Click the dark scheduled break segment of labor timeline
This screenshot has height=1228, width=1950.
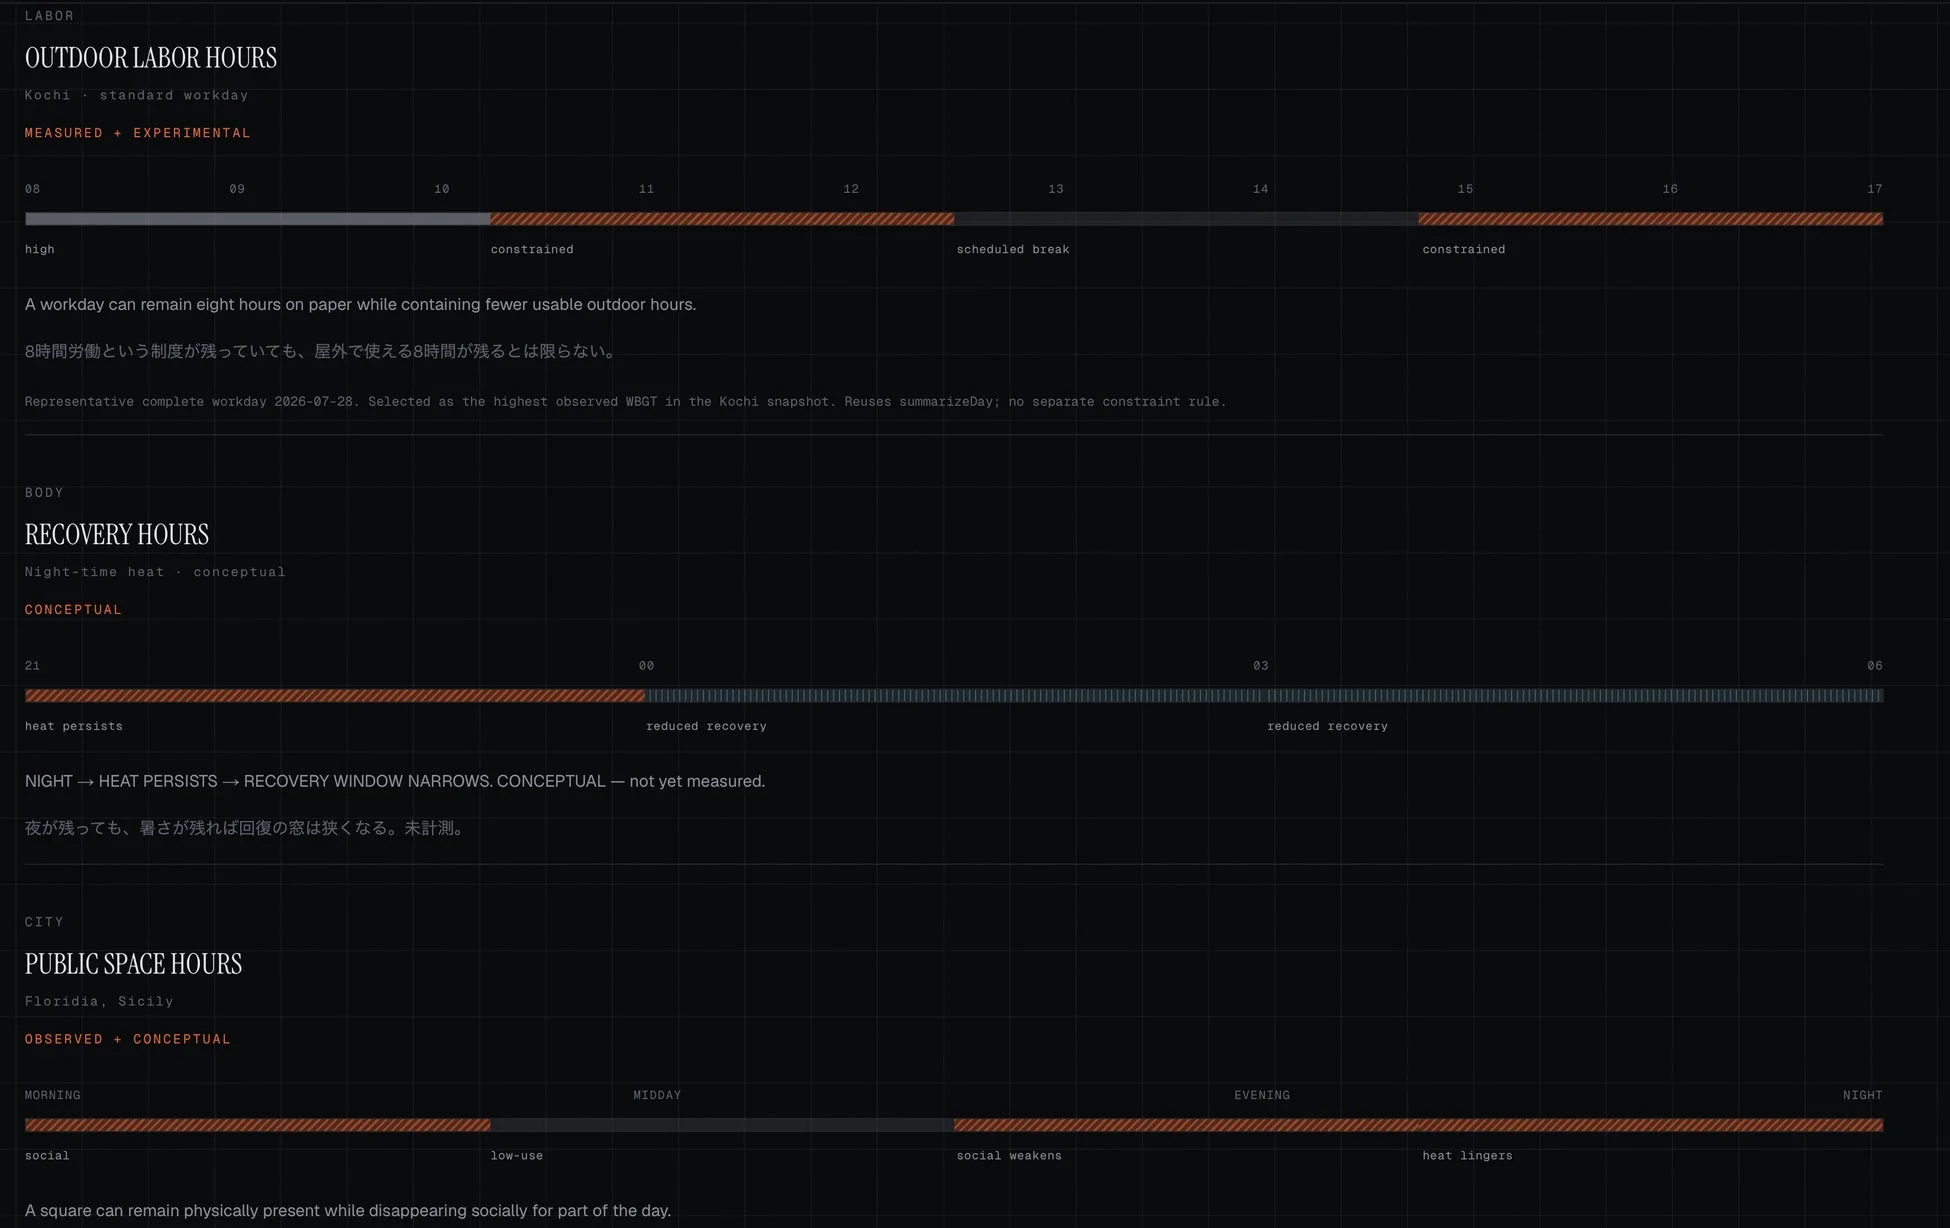(x=1186, y=219)
